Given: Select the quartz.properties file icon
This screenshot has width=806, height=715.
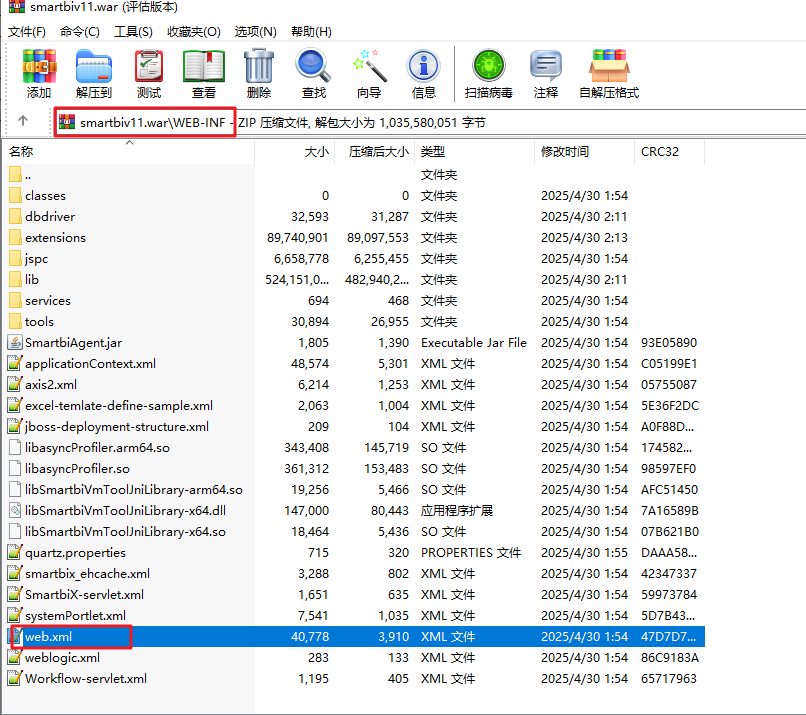Looking at the screenshot, I should [15, 553].
